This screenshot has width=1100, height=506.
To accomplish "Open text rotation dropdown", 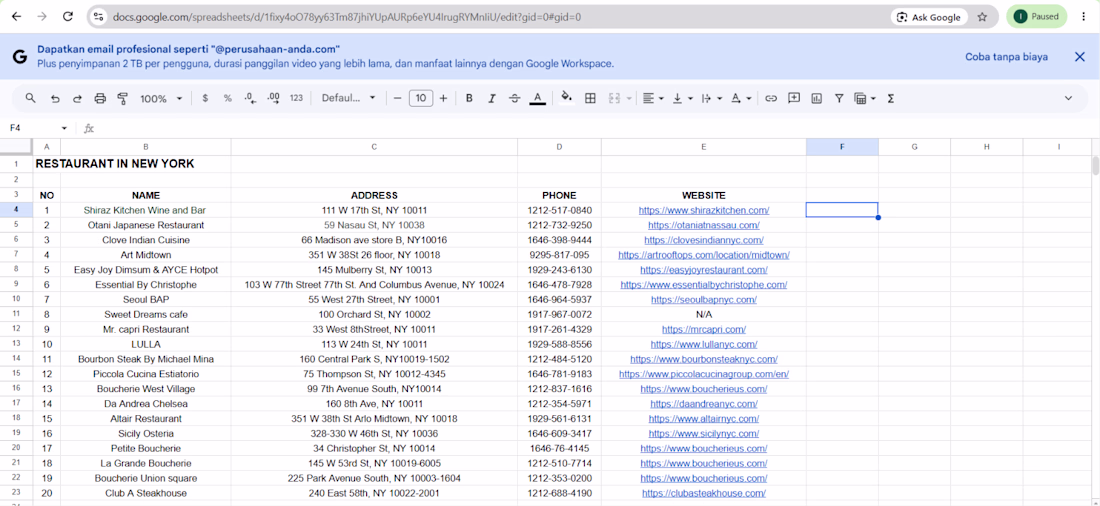I will click(x=741, y=98).
